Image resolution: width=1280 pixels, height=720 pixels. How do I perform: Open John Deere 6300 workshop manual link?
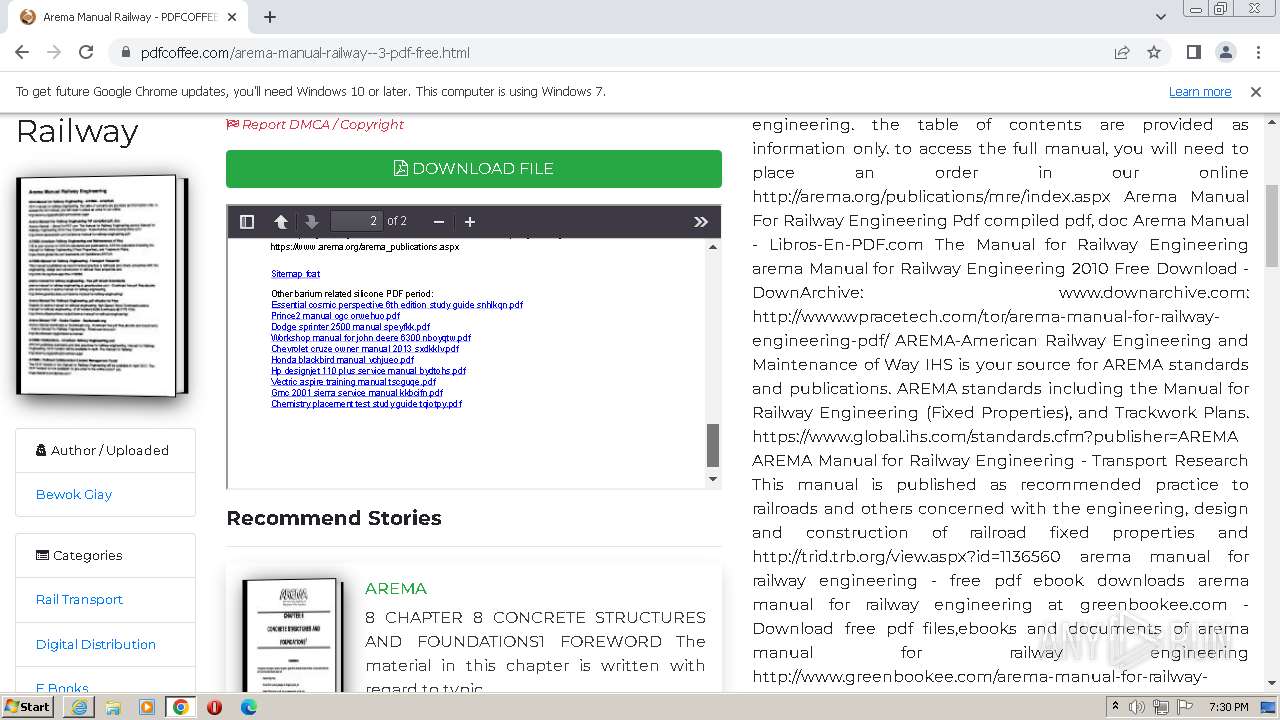[x=371, y=338]
